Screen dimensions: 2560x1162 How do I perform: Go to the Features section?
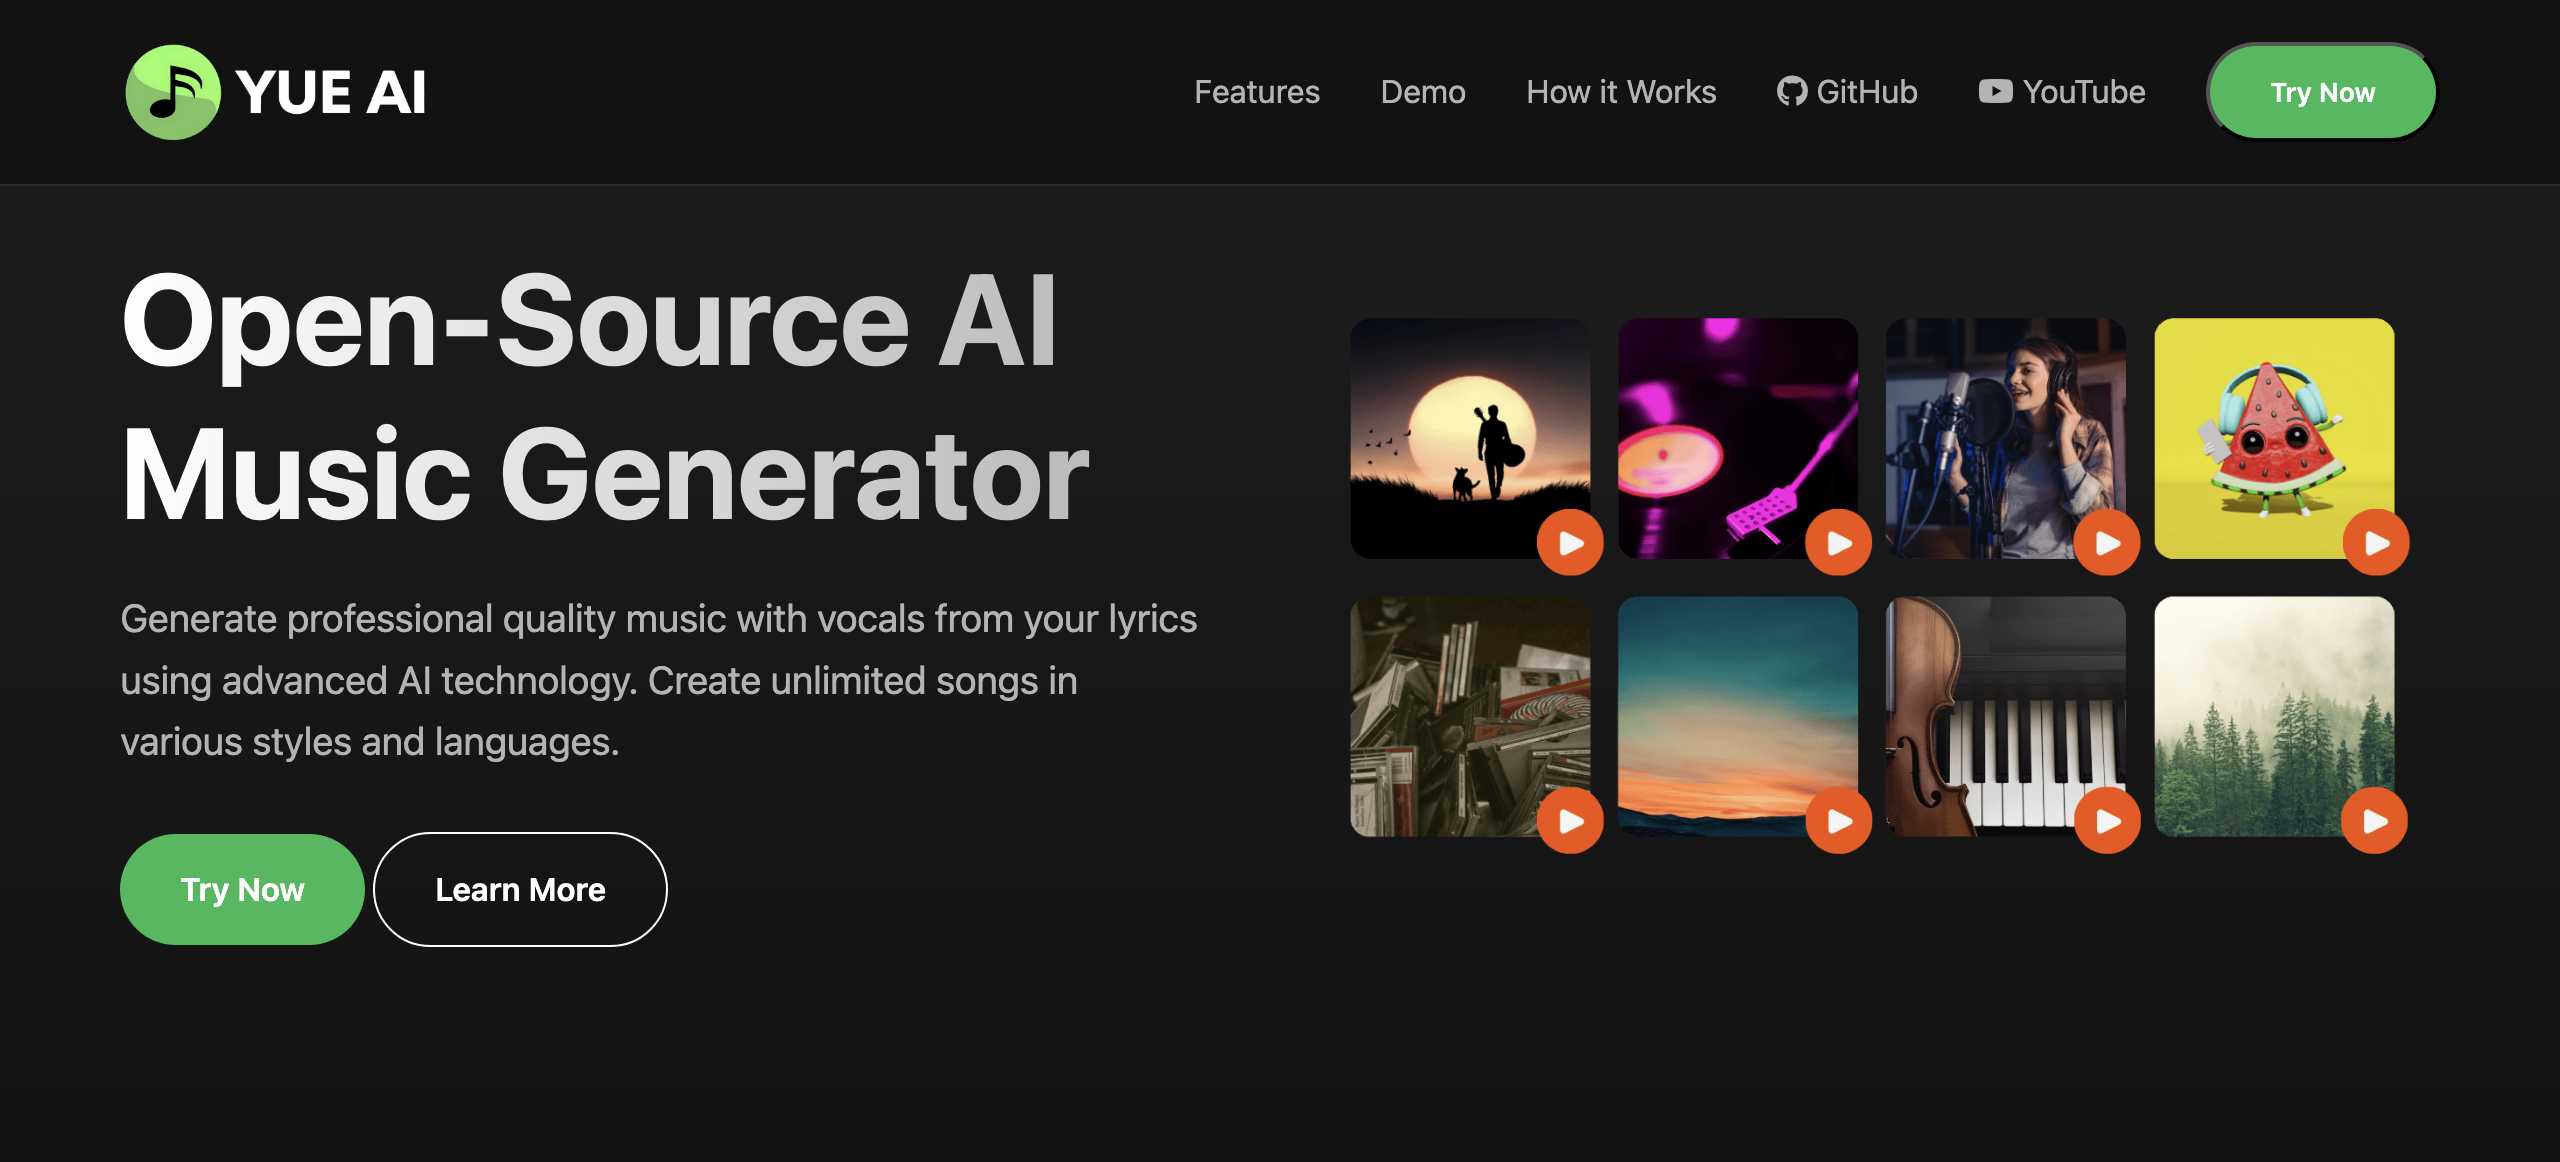click(1256, 92)
